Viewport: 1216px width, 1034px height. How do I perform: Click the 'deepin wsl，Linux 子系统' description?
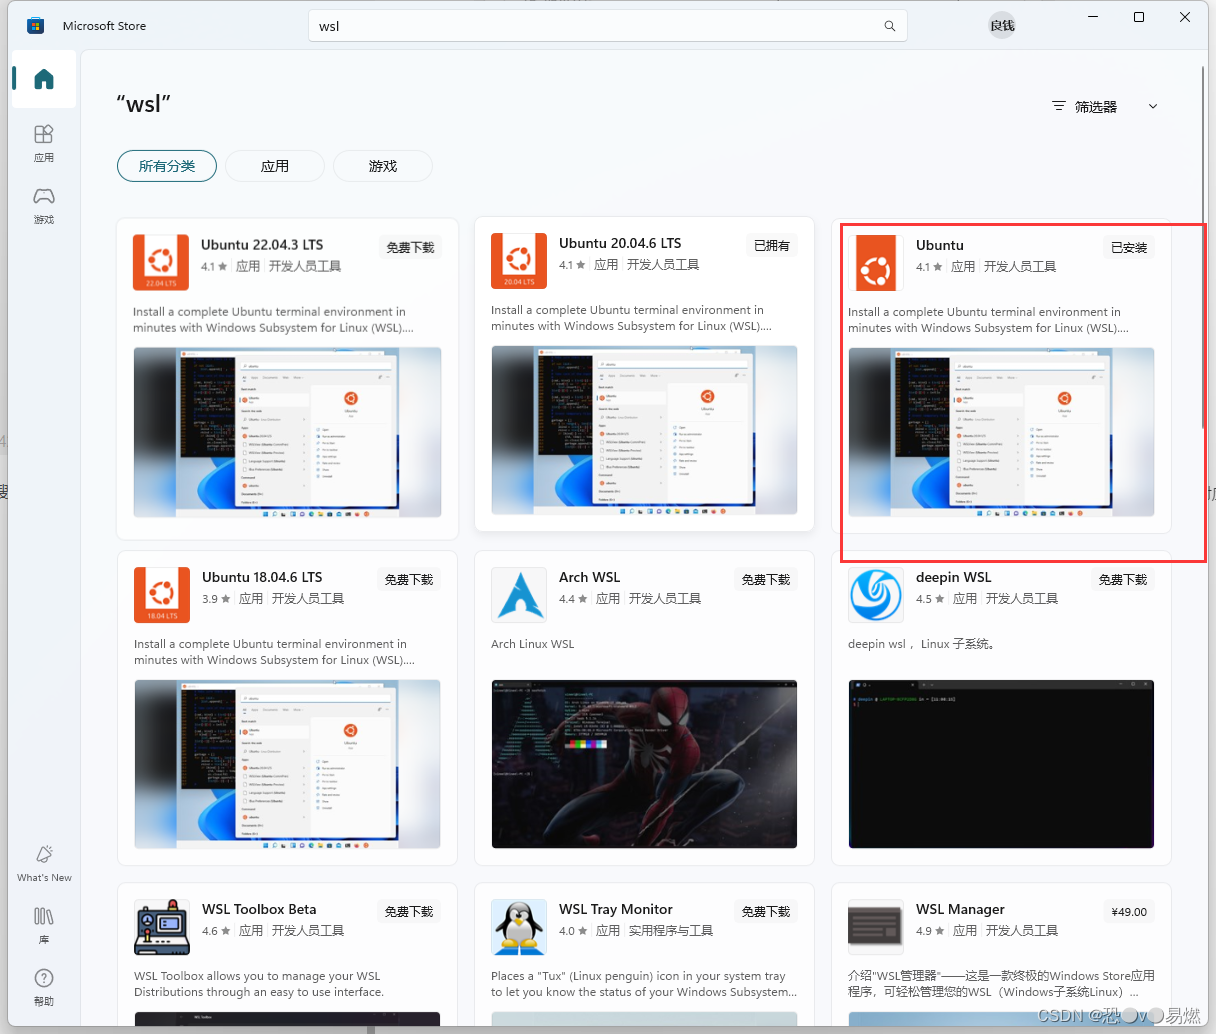[x=922, y=644]
